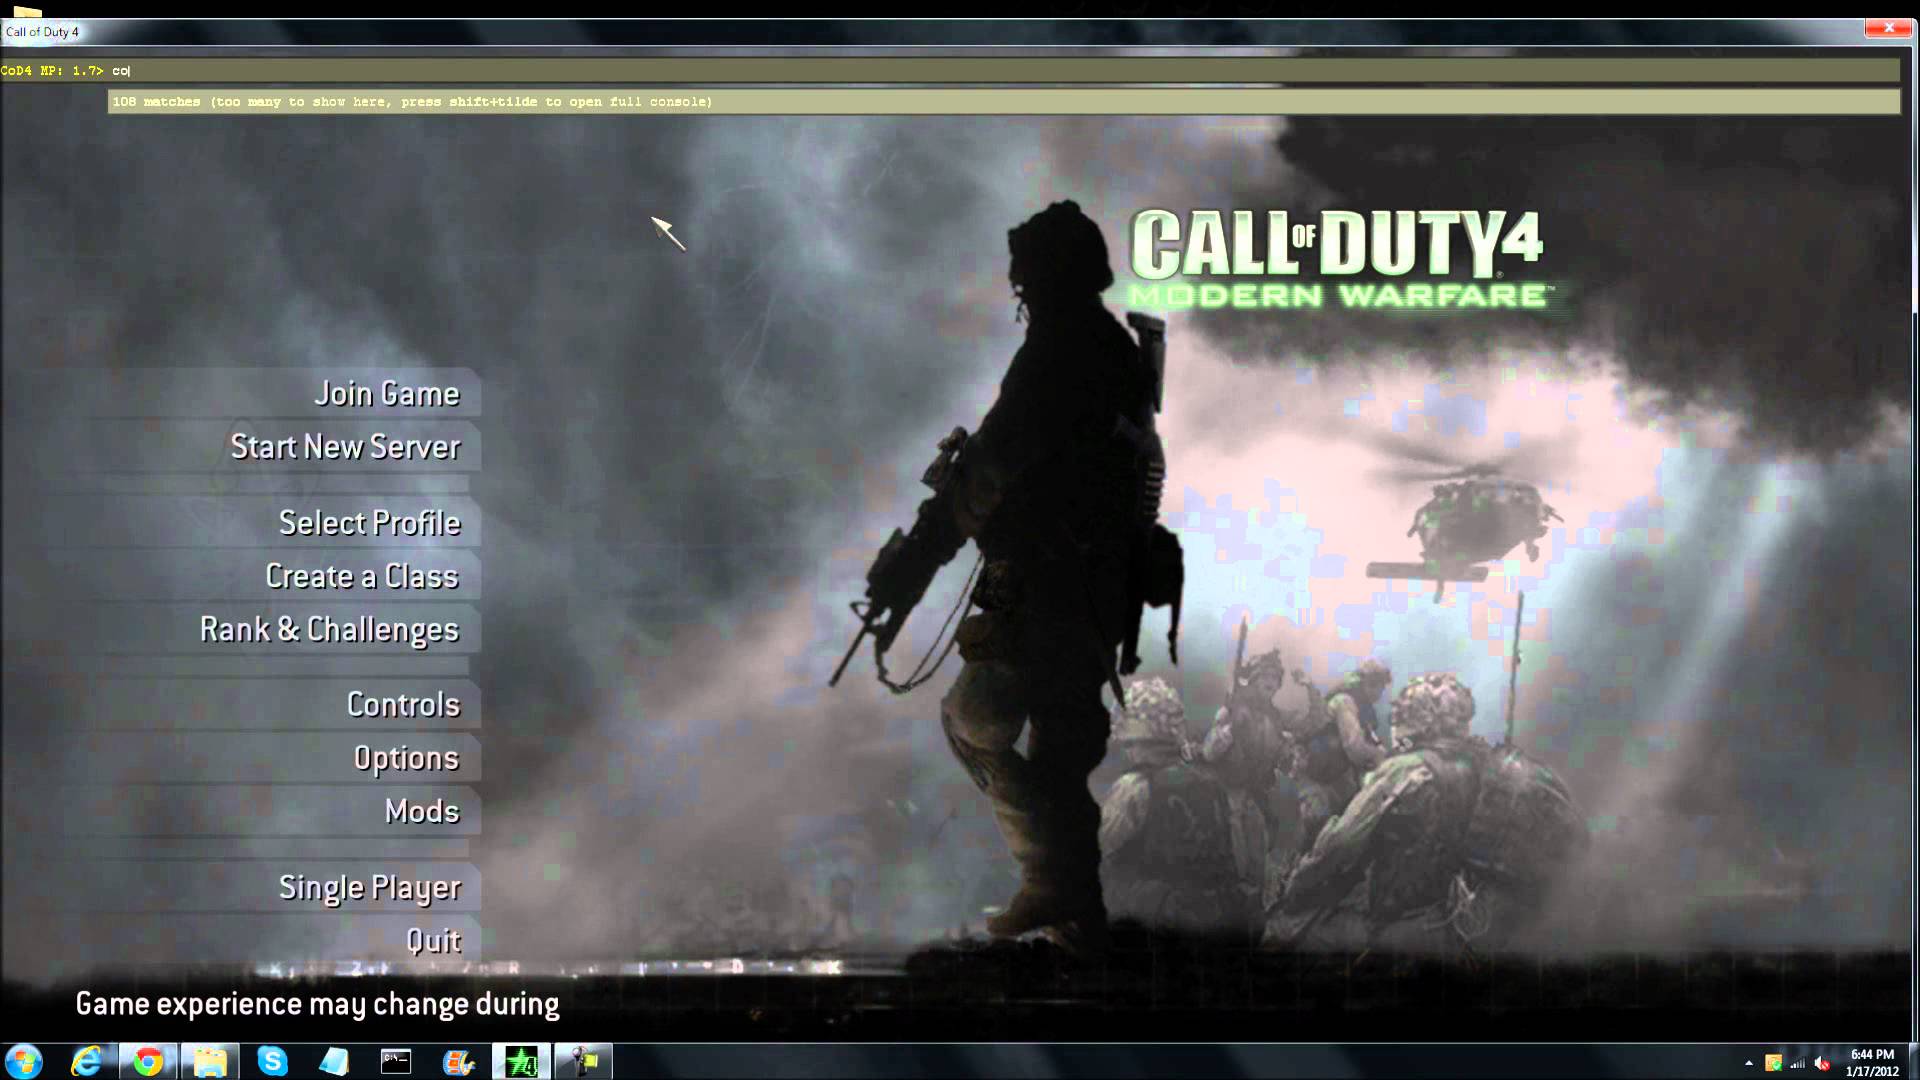The height and width of the screenshot is (1080, 1920).
Task: Open the Select Profile menu
Action: coord(370,523)
